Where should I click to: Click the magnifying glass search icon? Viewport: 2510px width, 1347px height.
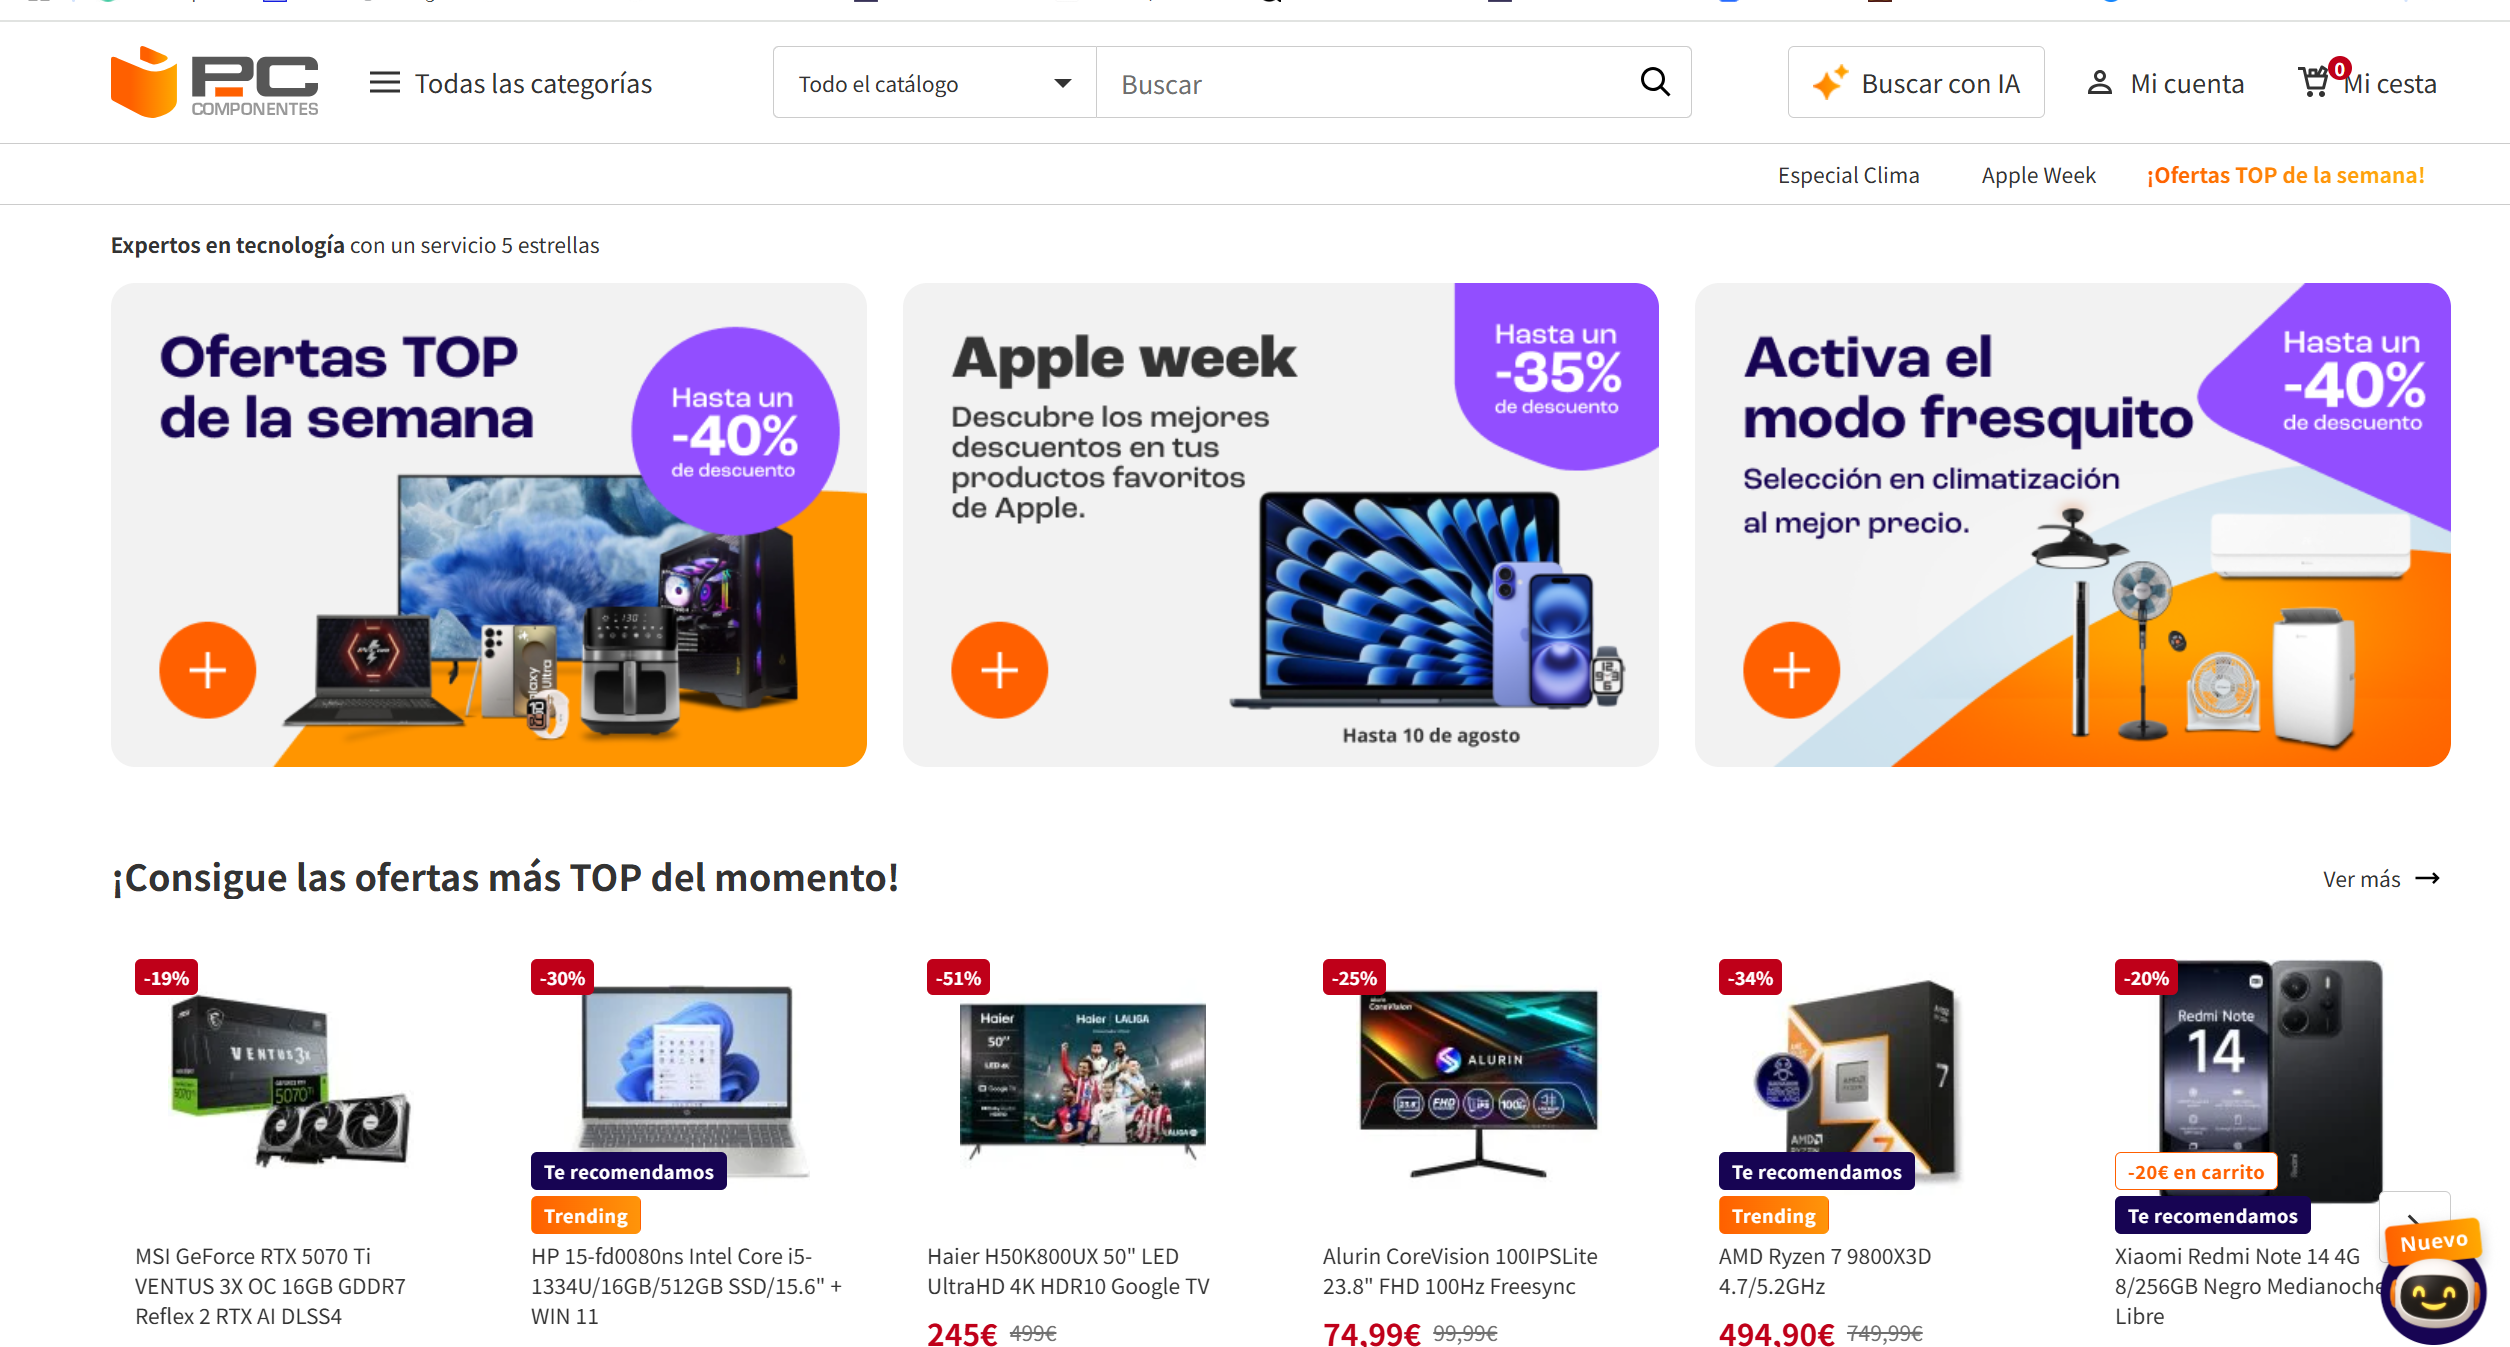click(1655, 82)
